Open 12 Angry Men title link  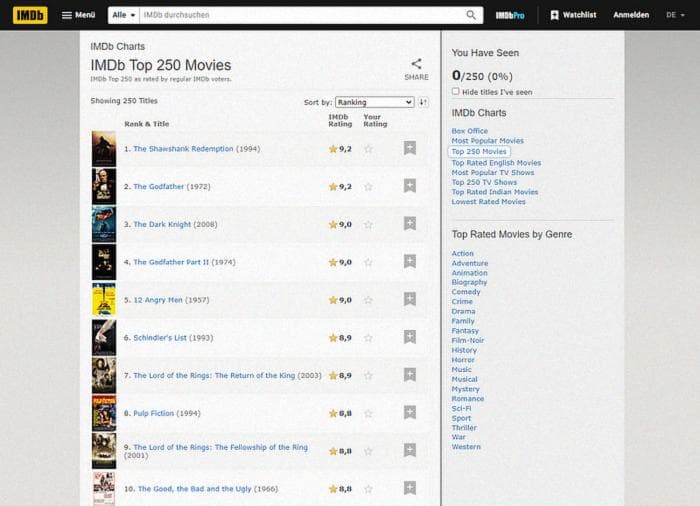[x=158, y=300]
